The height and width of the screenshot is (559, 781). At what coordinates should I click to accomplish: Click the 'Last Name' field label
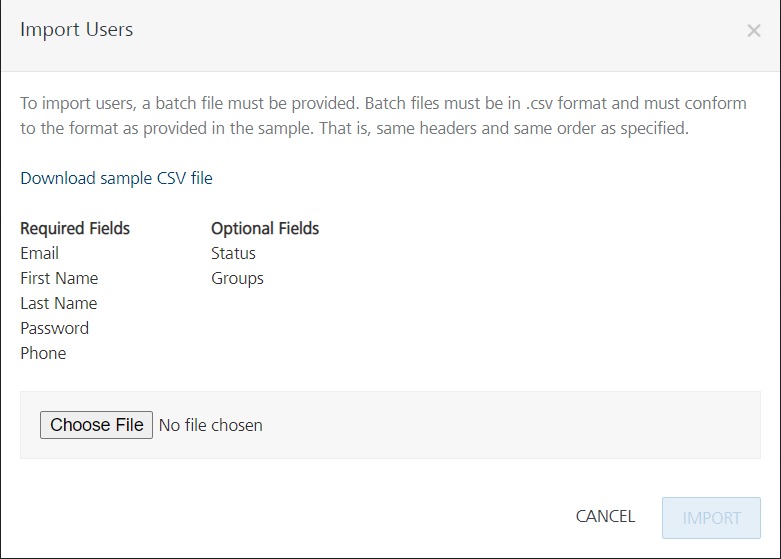click(x=59, y=304)
